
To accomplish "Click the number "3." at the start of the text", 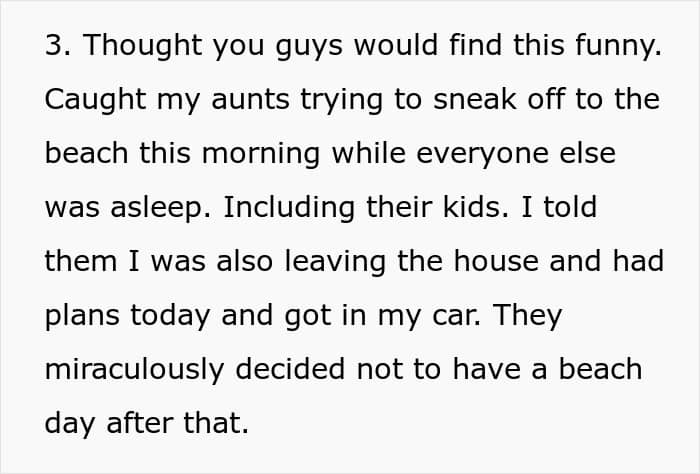I will pos(58,45).
